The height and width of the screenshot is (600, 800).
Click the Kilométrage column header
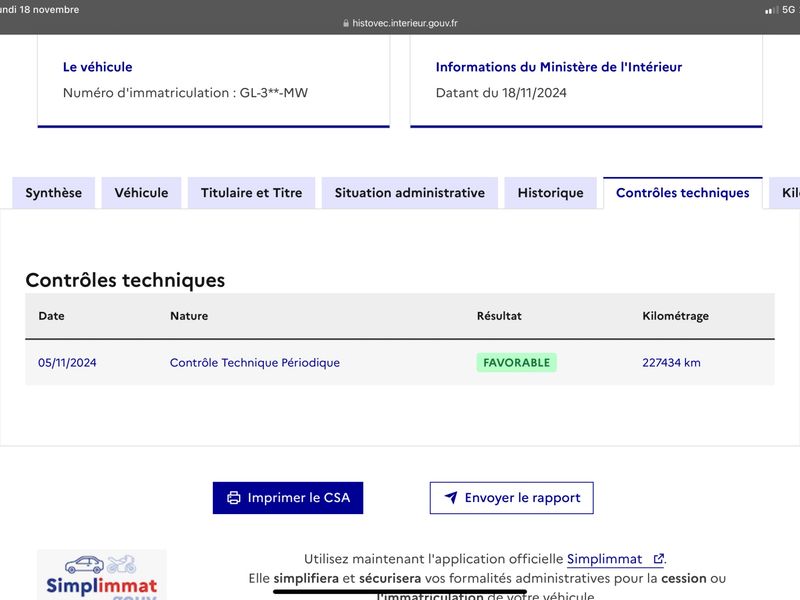click(x=676, y=316)
